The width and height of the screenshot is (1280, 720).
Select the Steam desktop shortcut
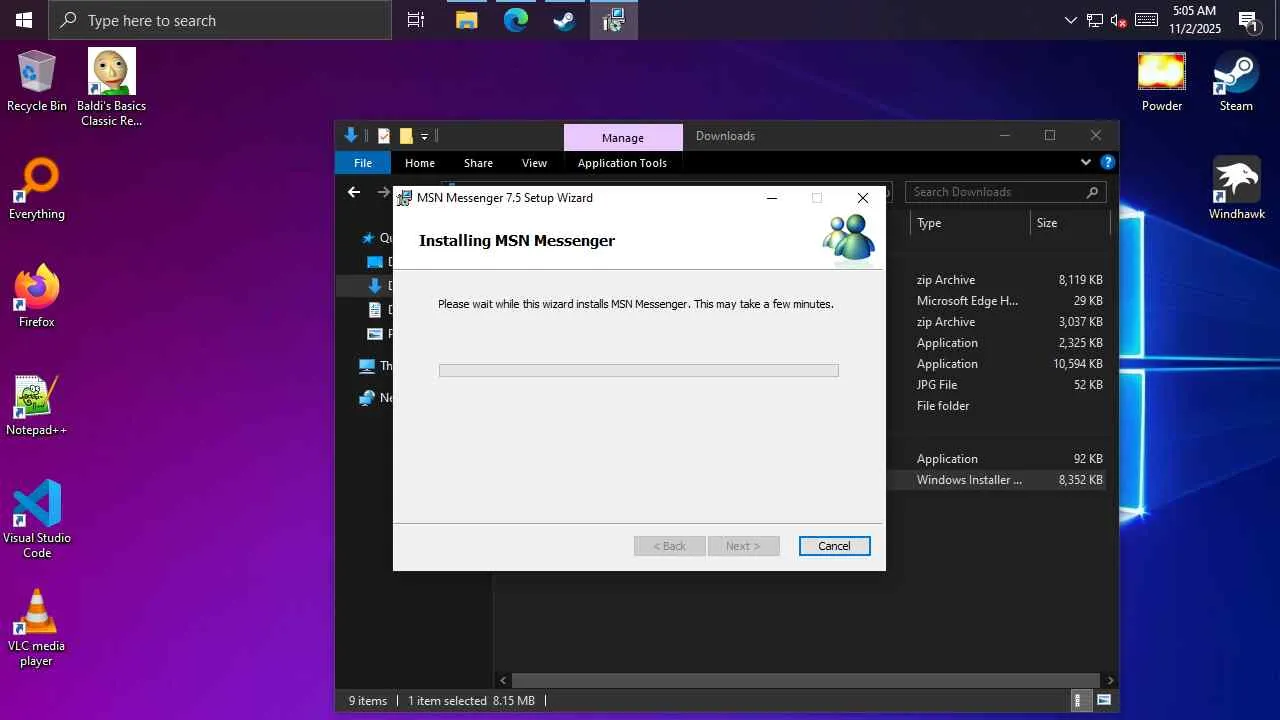(x=1236, y=82)
